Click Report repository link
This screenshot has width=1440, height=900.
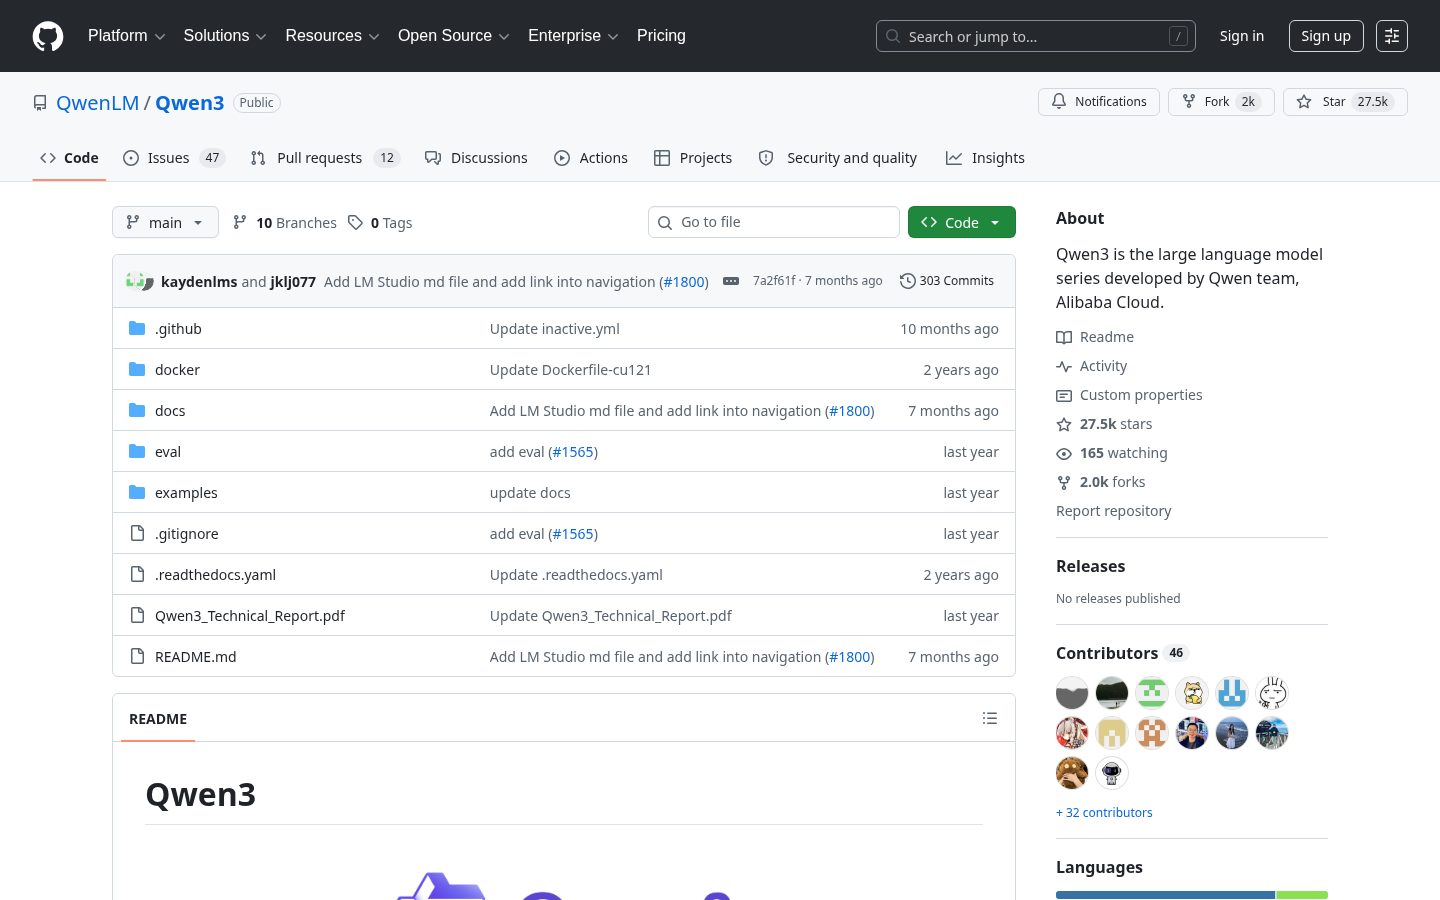(x=1113, y=511)
